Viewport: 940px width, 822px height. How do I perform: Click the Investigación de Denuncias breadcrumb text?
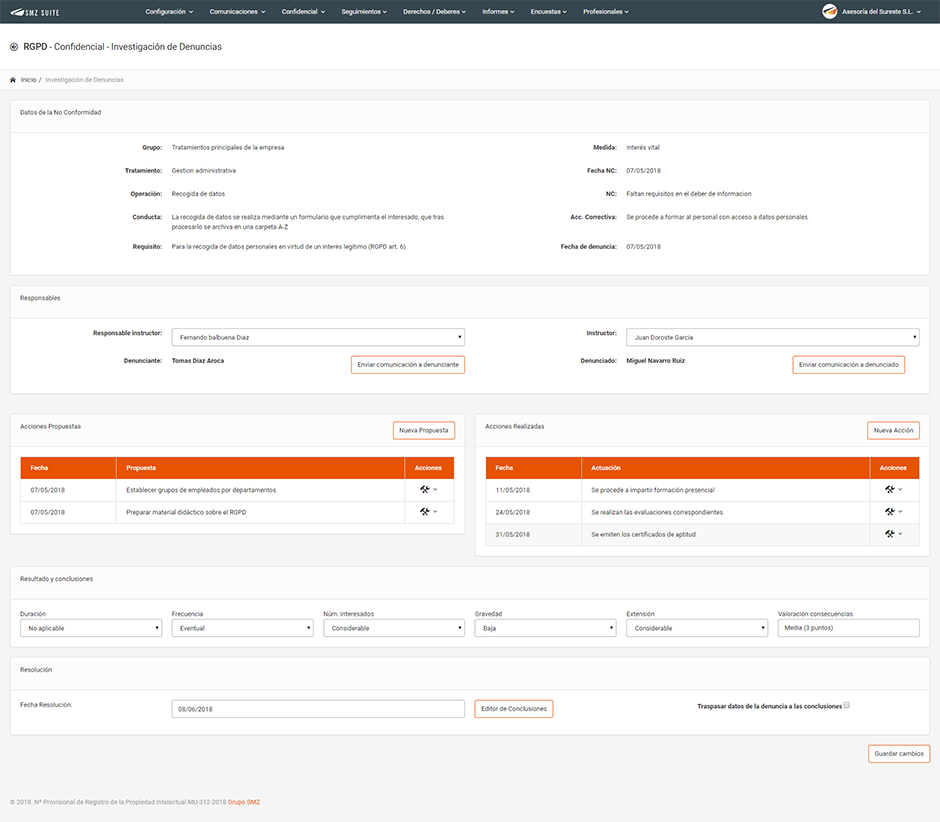click(85, 80)
